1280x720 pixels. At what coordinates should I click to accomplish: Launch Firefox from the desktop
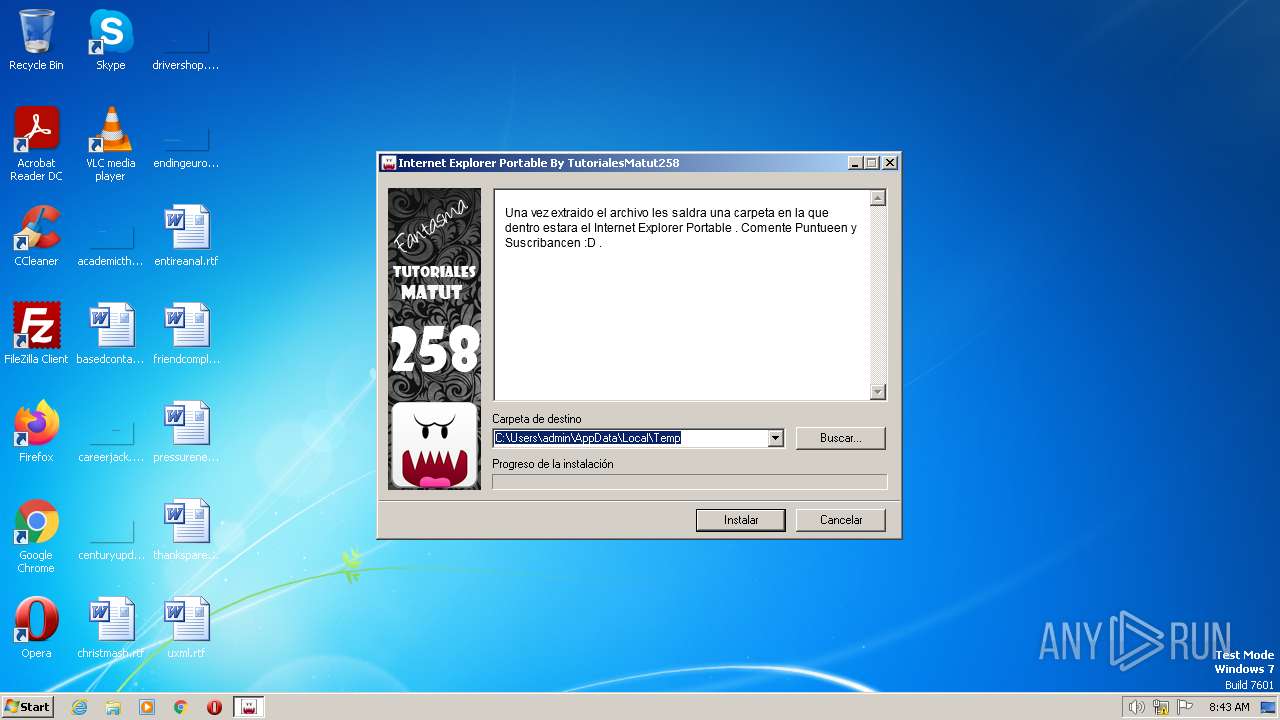click(x=36, y=432)
